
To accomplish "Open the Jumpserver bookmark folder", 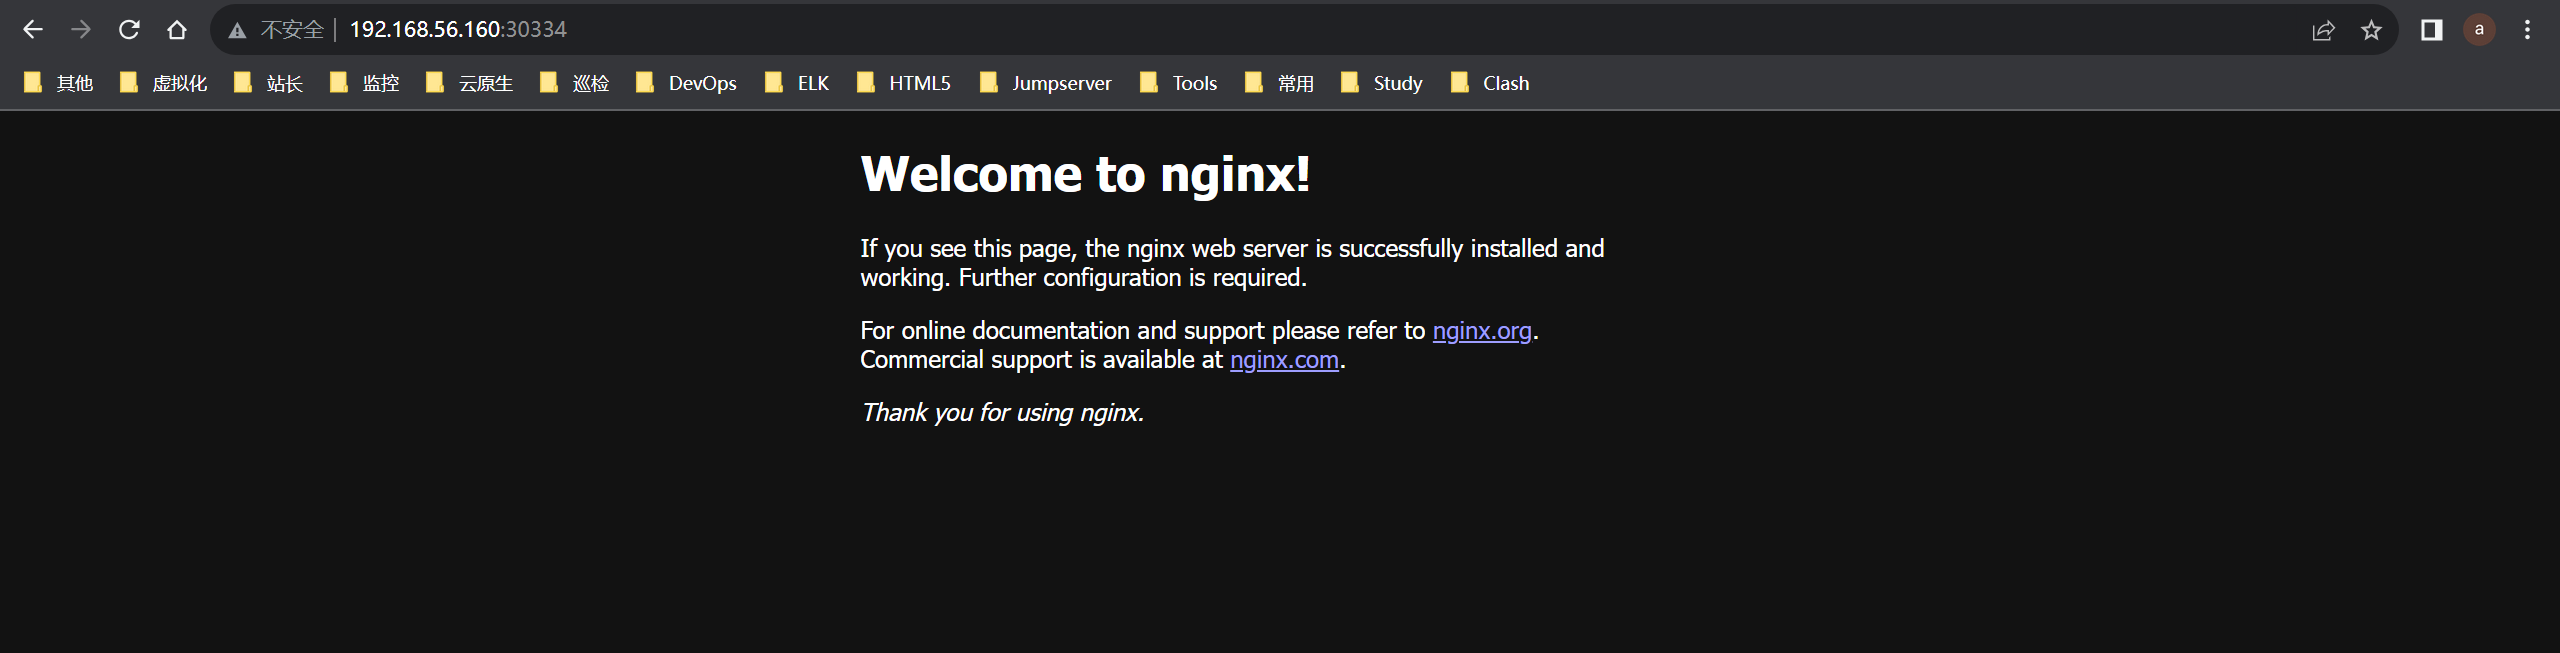I will 1046,83.
